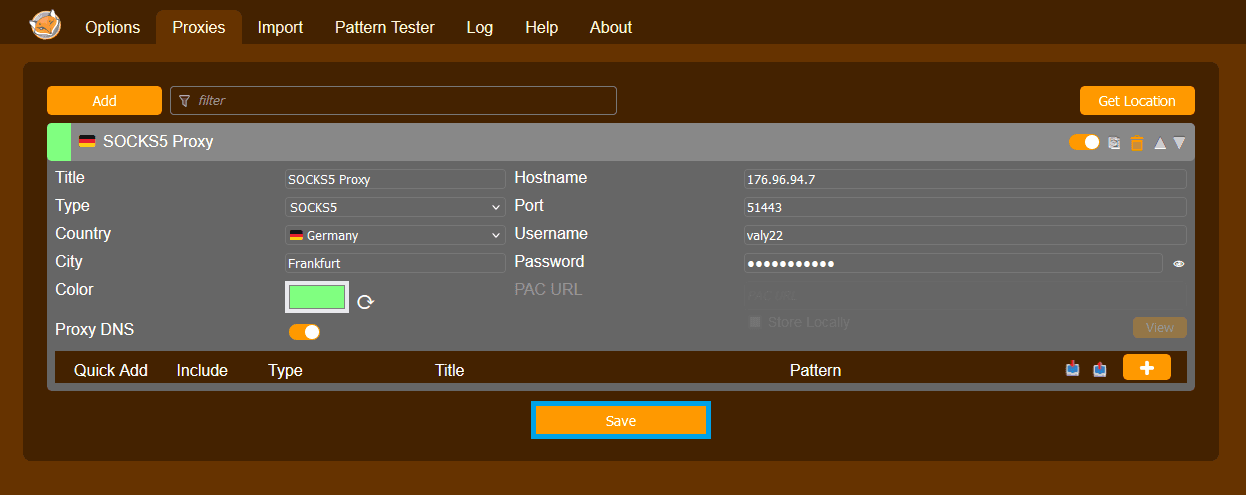Open the Help tab
The image size is (1246, 495).
(541, 27)
